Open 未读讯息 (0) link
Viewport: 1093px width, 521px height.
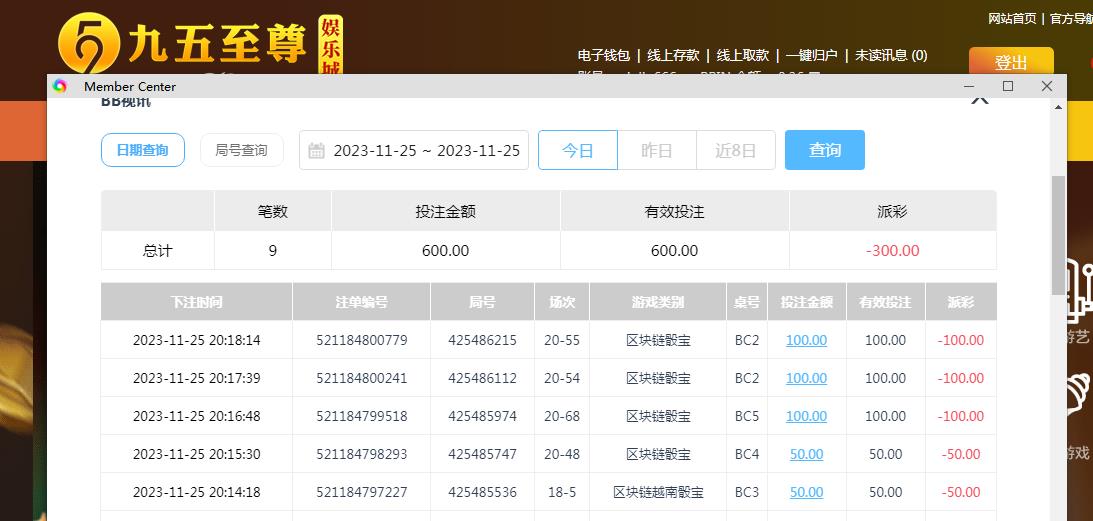(x=891, y=55)
